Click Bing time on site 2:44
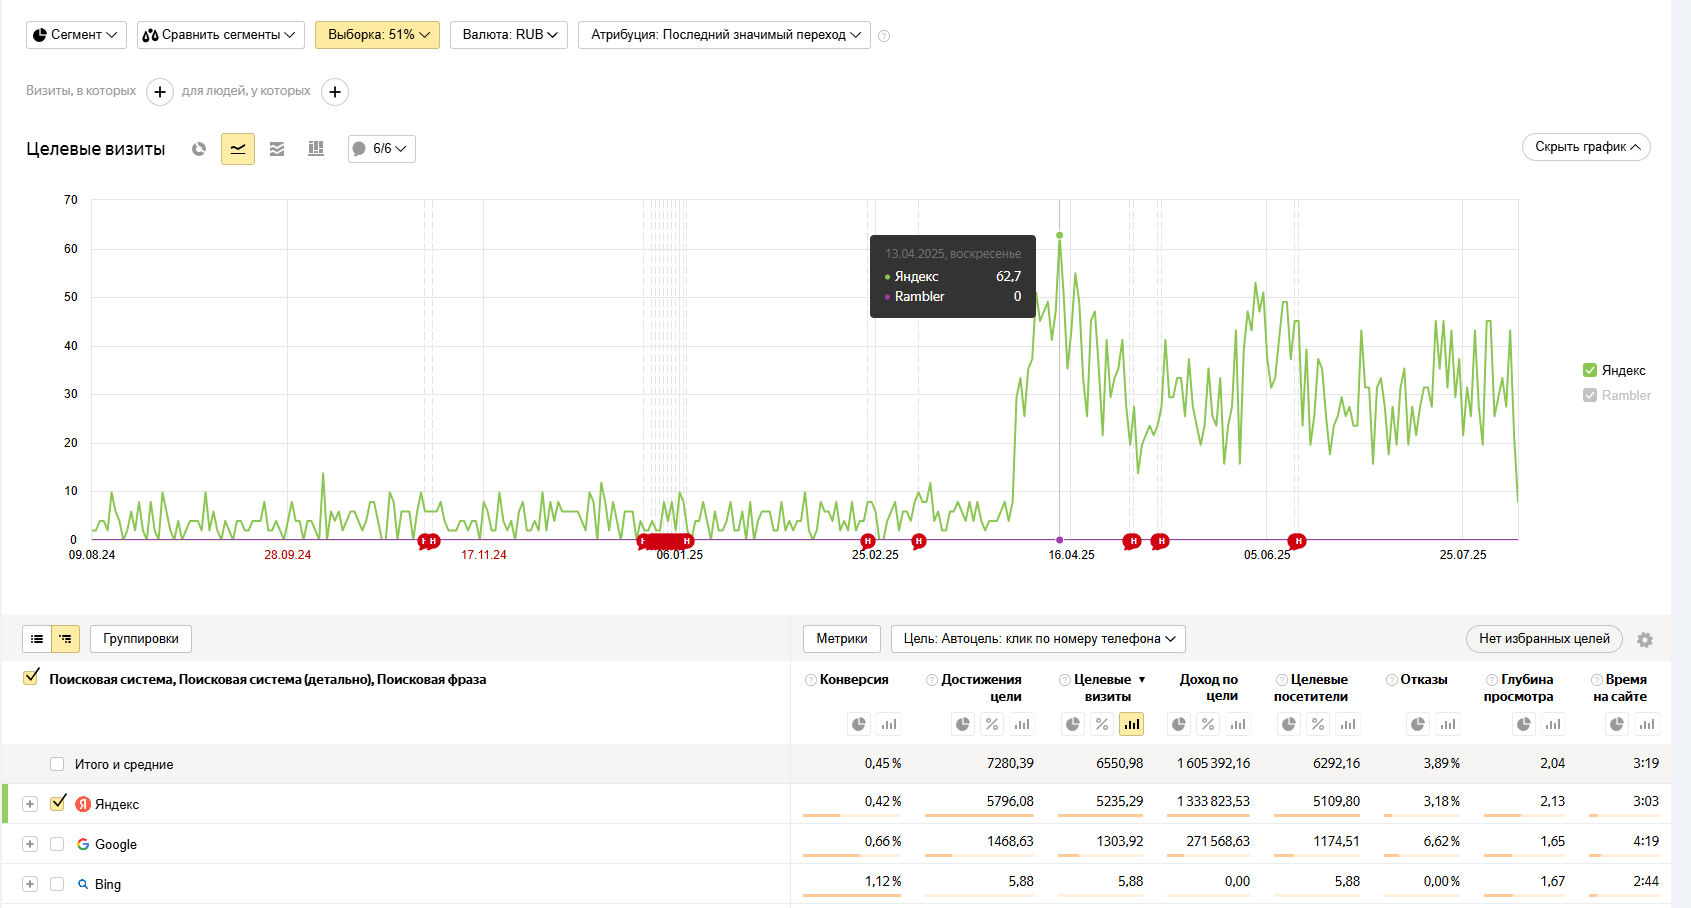The image size is (1691, 908). pyautogui.click(x=1646, y=882)
